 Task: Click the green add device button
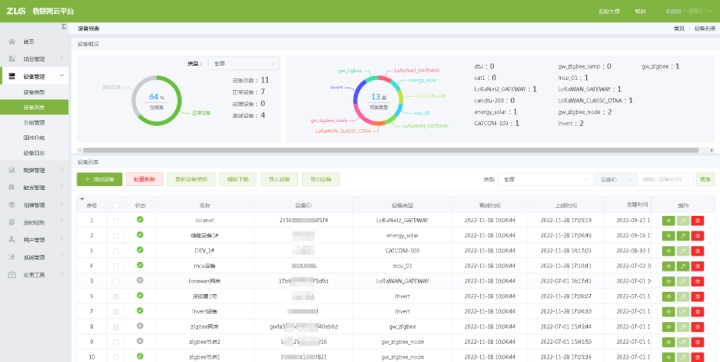coord(99,179)
